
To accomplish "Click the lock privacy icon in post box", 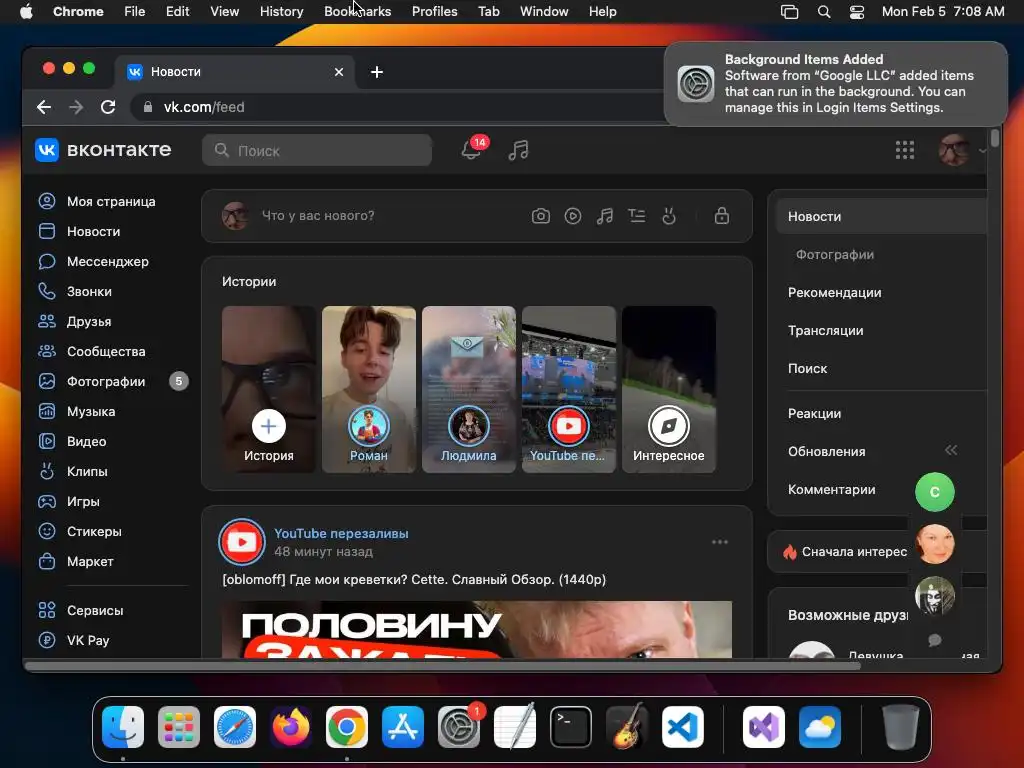I will 722,216.
